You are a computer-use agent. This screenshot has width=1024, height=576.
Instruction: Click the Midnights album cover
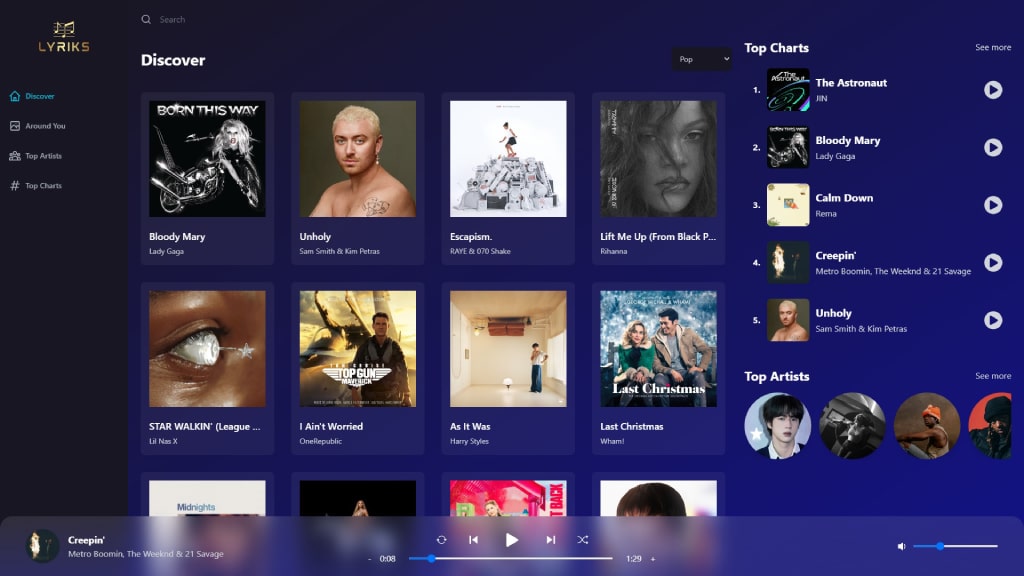207,498
